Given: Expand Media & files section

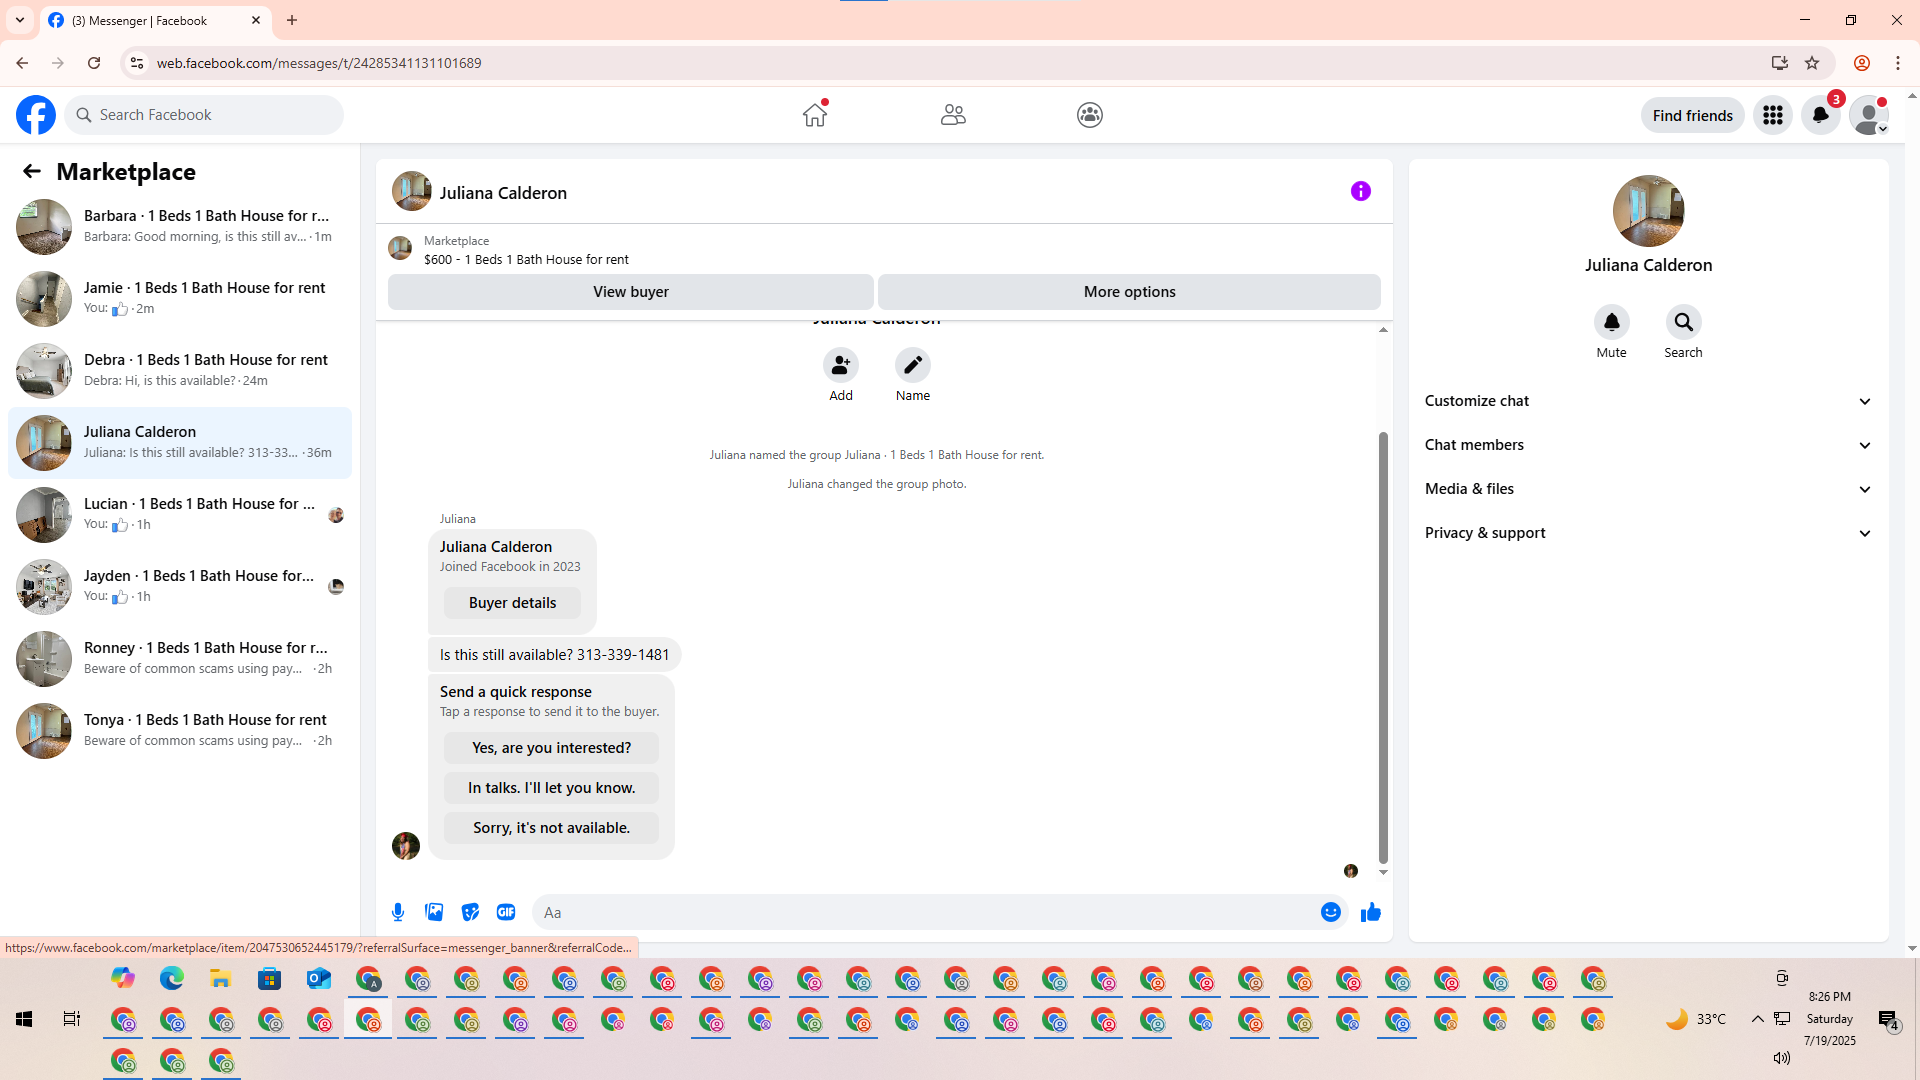Looking at the screenshot, I should click(1647, 489).
